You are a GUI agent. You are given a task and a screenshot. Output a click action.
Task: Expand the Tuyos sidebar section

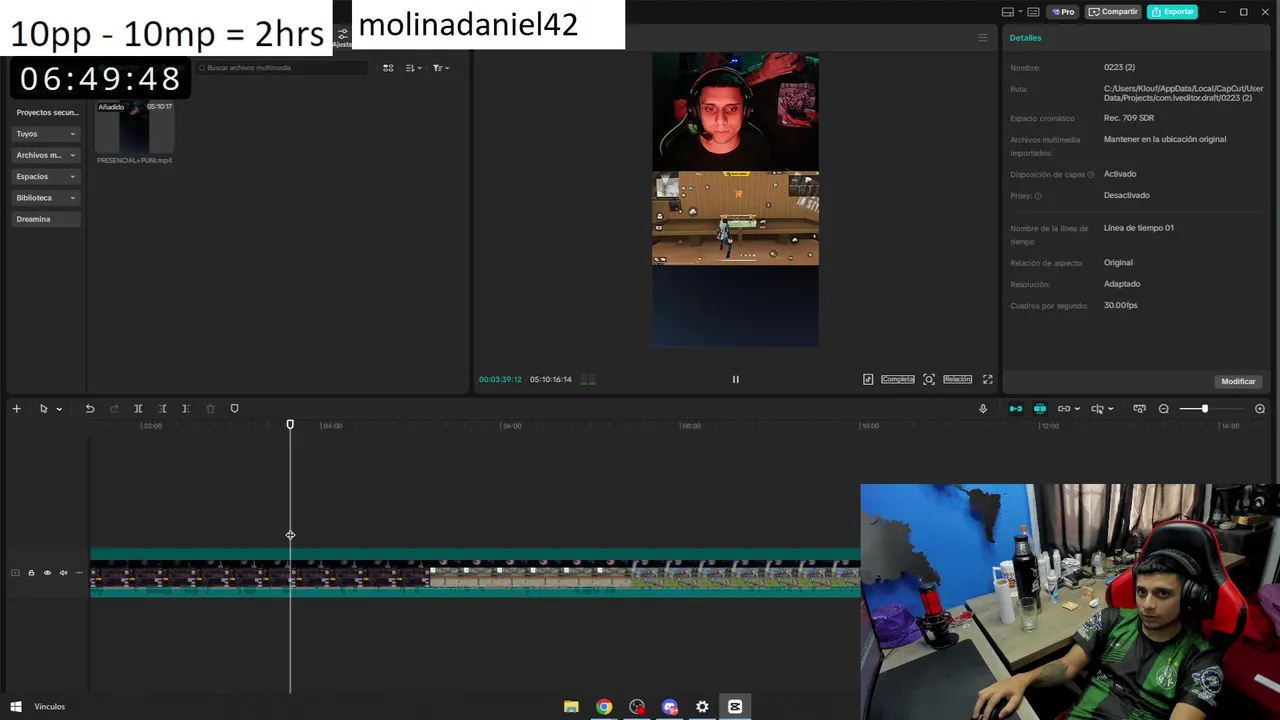pos(47,134)
